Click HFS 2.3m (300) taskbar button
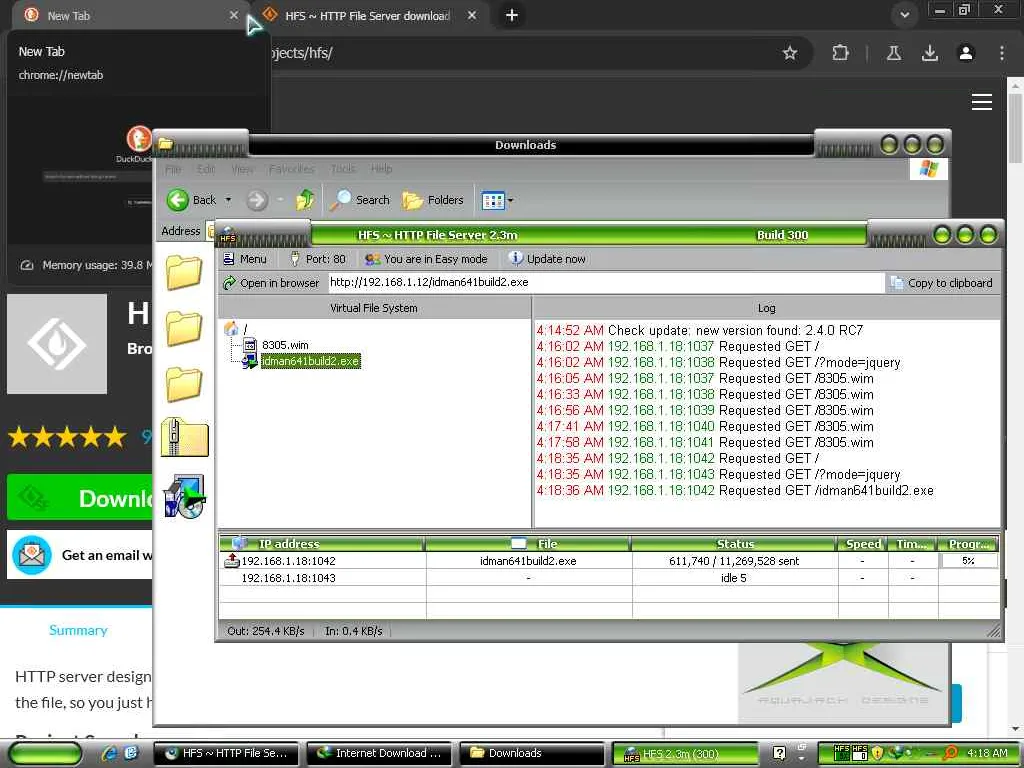The width and height of the screenshot is (1024, 768). click(685, 754)
